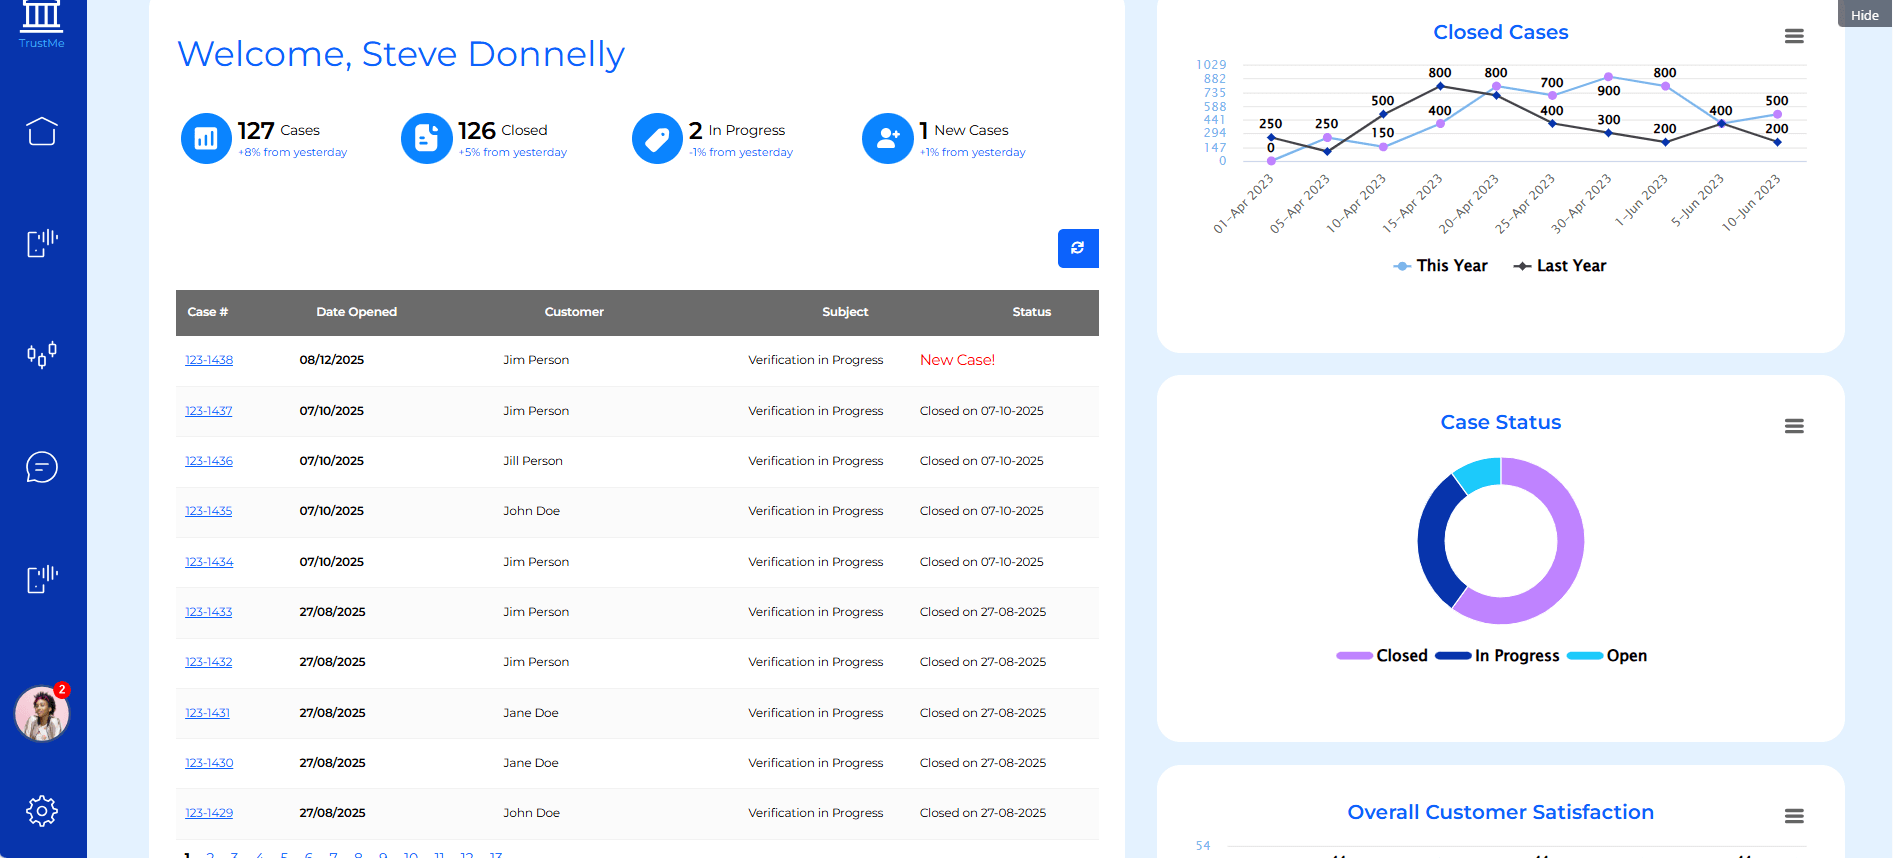Click the blue refresh table button
This screenshot has width=1893, height=858.
click(1077, 248)
